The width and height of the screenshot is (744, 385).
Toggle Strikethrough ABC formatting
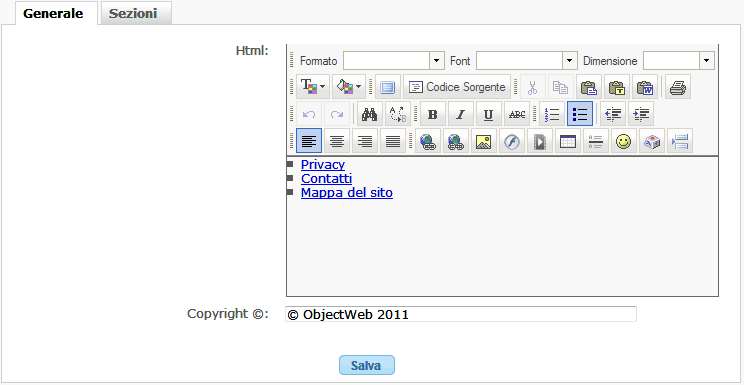[516, 114]
